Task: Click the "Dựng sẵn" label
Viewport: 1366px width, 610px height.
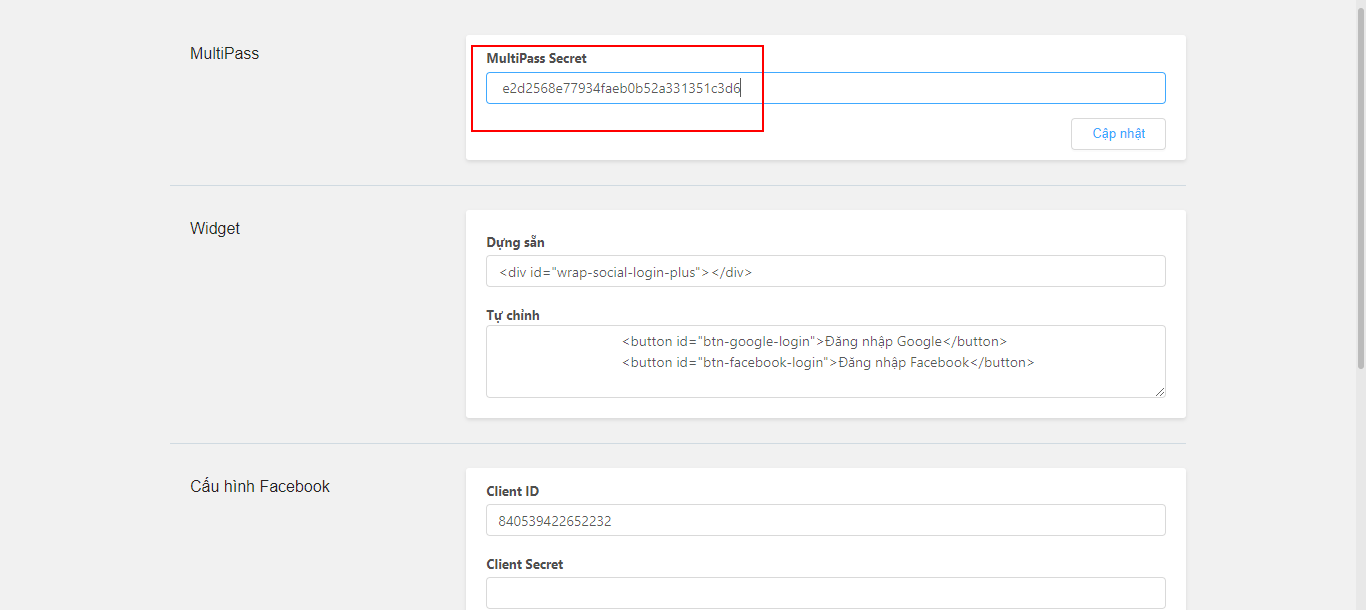Action: [x=515, y=243]
